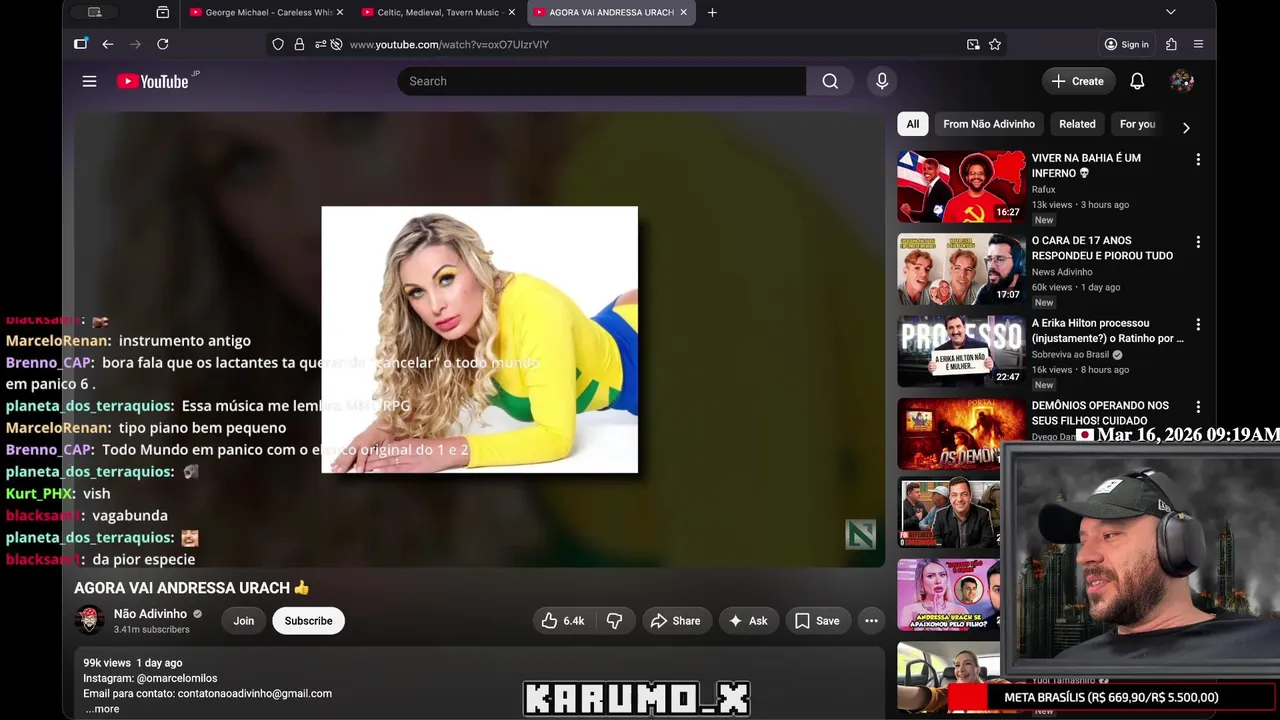Click the News Adivinho channel name
Image resolution: width=1280 pixels, height=720 pixels.
(1062, 272)
